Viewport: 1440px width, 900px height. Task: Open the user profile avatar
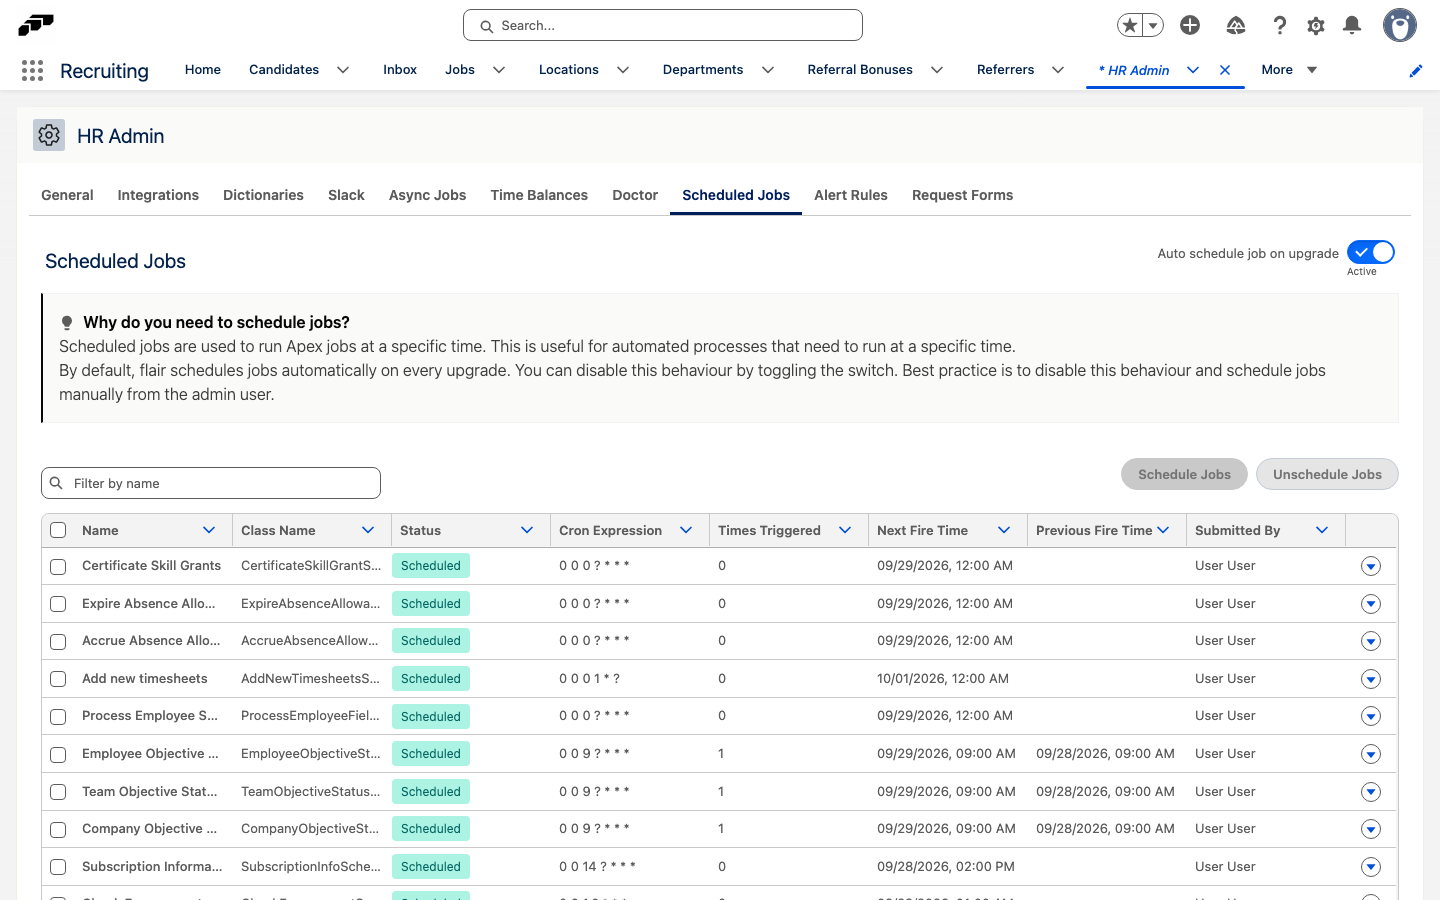[1400, 25]
